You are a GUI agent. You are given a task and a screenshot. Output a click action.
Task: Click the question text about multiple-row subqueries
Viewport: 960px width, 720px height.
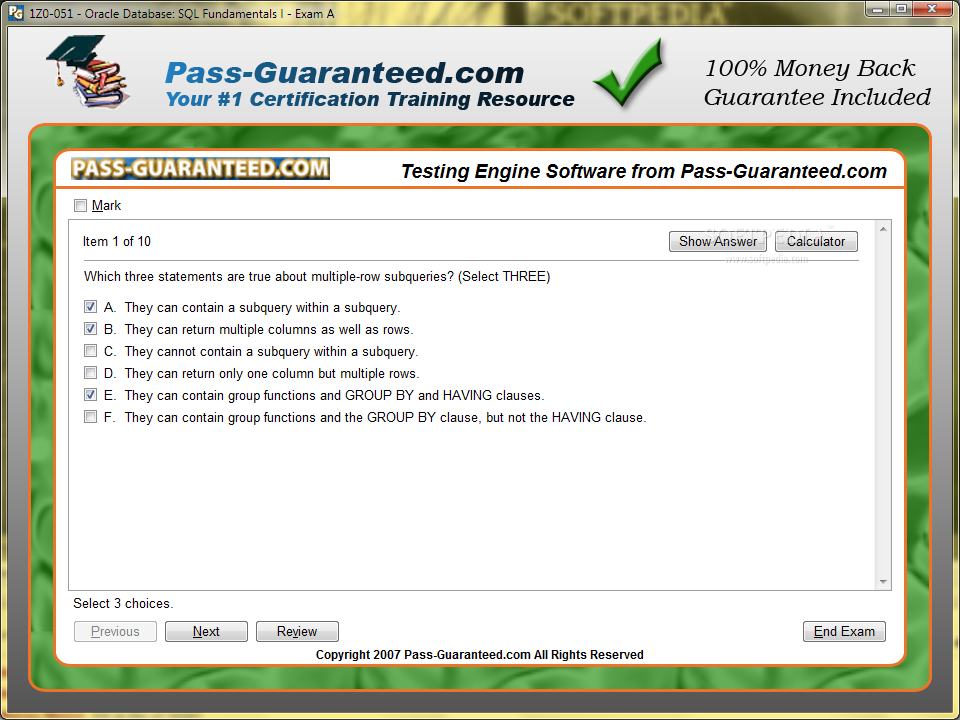click(x=317, y=277)
